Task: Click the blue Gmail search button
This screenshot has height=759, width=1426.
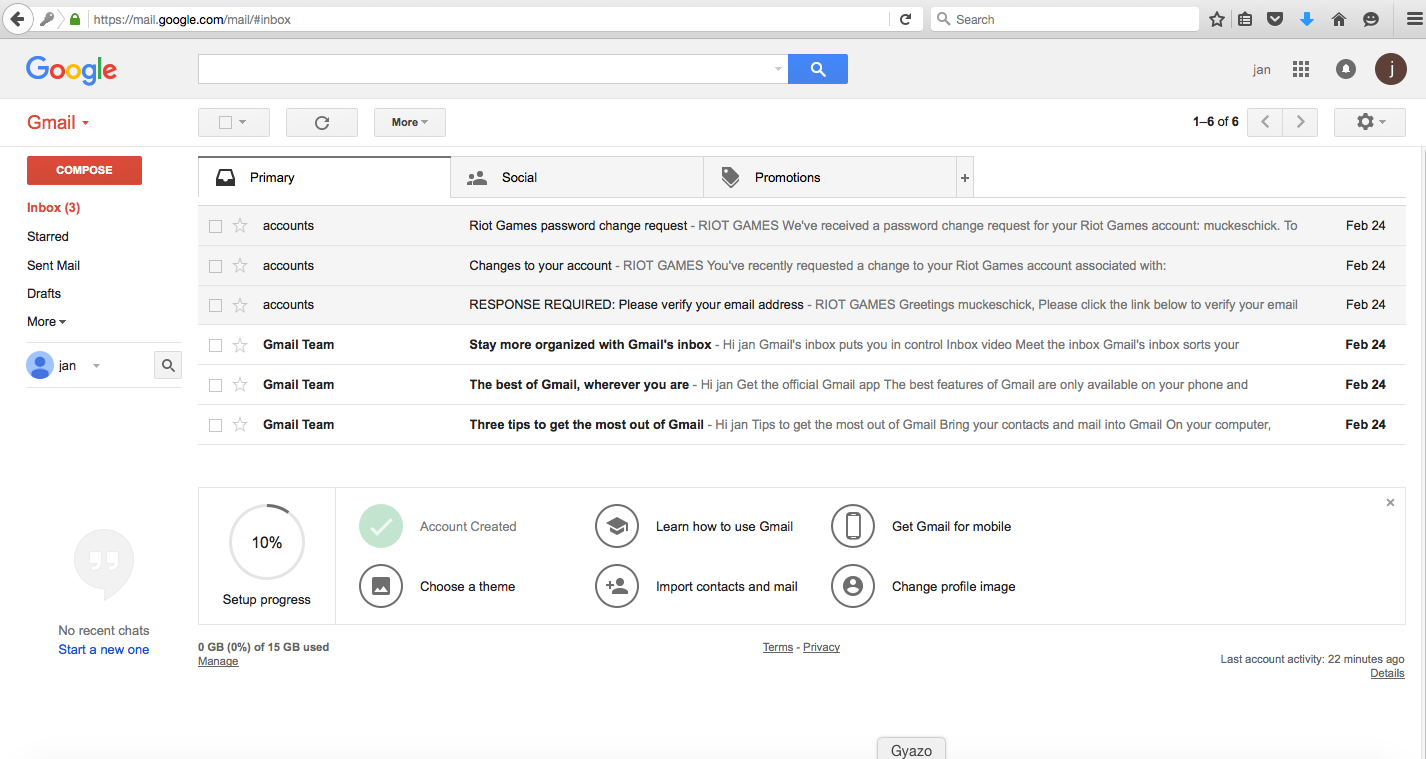Action: (x=818, y=69)
